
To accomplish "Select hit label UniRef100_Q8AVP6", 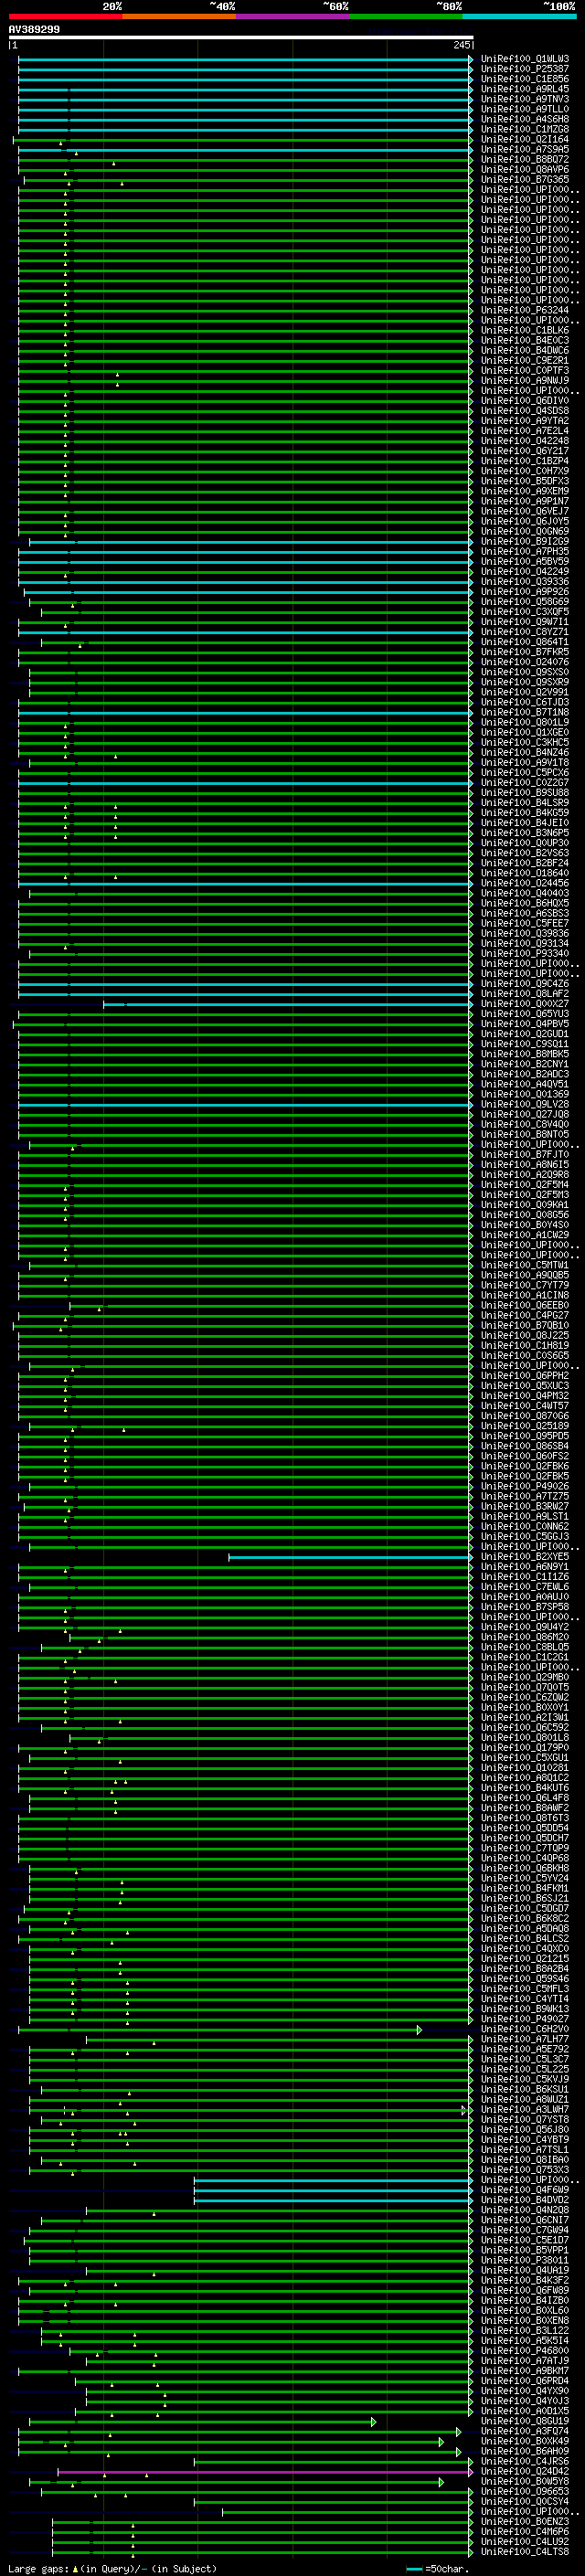I will [x=525, y=169].
